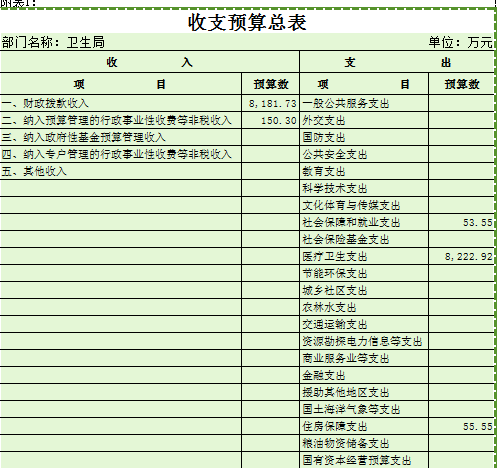The image size is (498, 468).
Task: Click the 其他收入 item cell
Action: point(121,171)
